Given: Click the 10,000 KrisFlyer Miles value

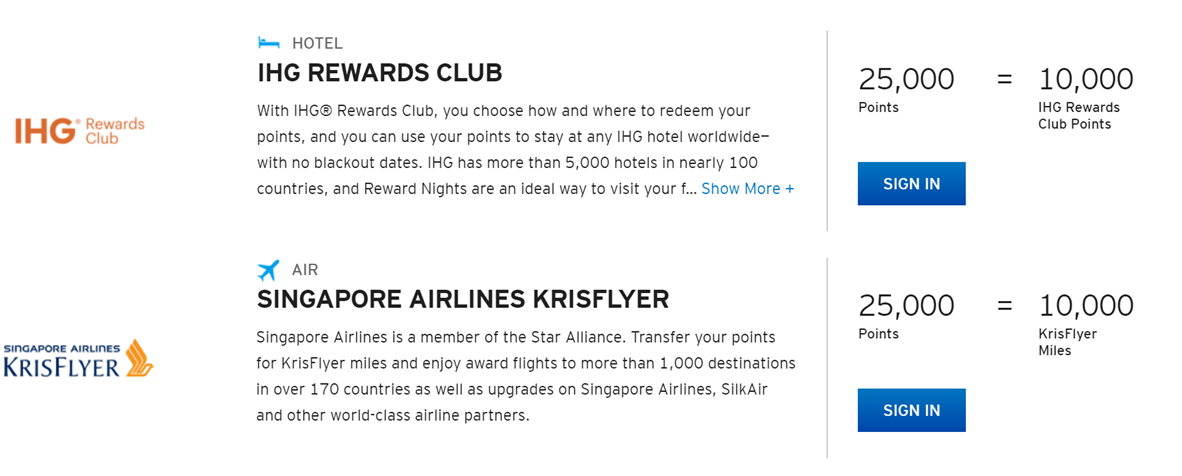Looking at the screenshot, I should (x=1085, y=305).
